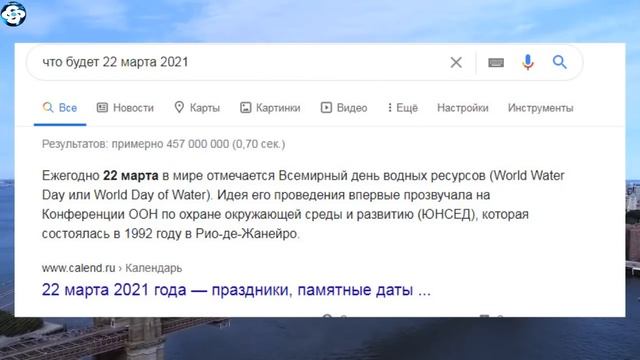
Task: Switch to the 'Картинки' tab
Action: click(270, 108)
